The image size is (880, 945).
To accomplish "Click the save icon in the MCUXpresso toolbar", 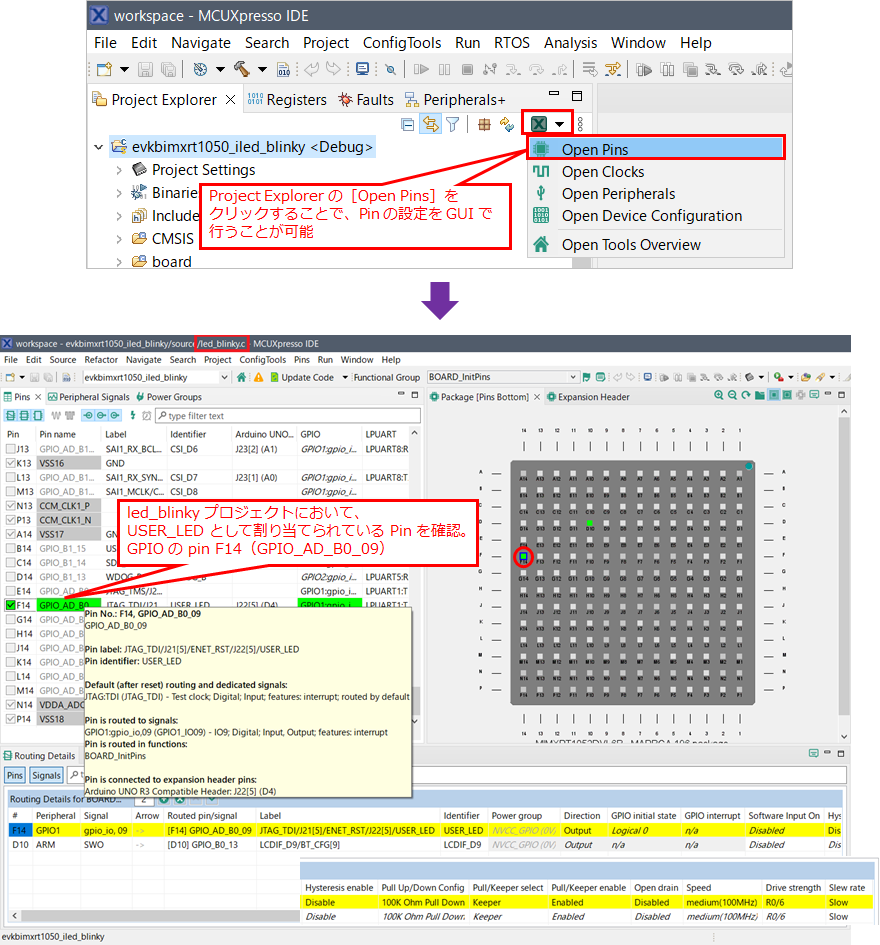I will click(146, 68).
